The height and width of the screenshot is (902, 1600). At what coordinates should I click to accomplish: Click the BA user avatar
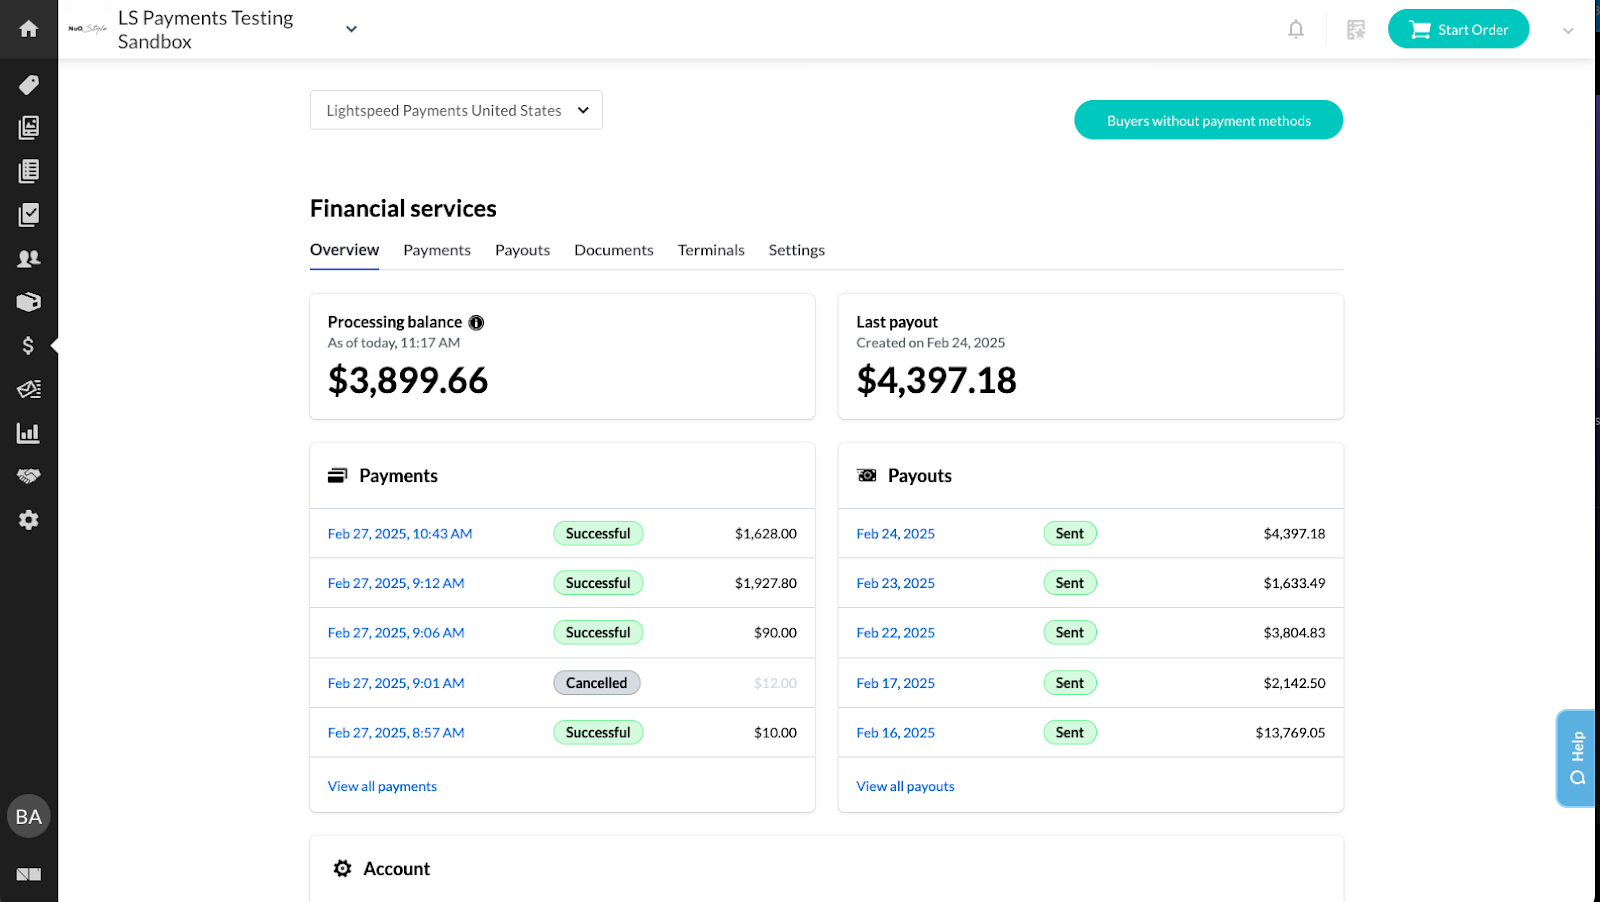point(29,817)
